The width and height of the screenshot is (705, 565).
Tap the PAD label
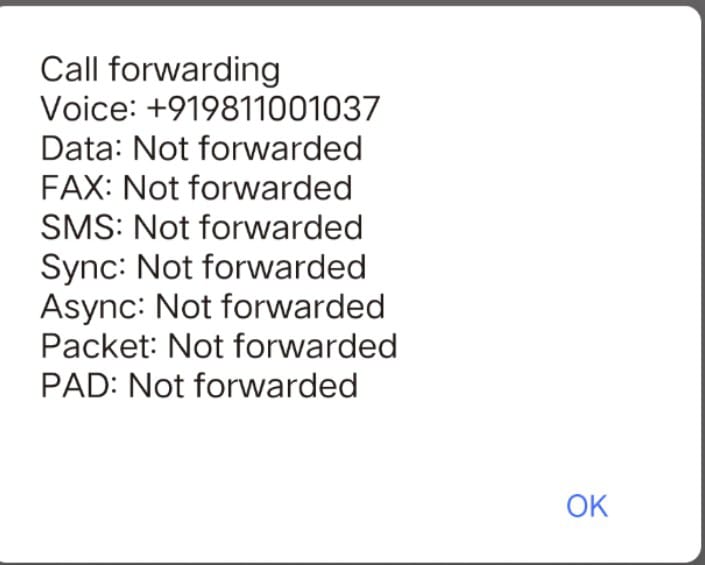click(x=79, y=386)
